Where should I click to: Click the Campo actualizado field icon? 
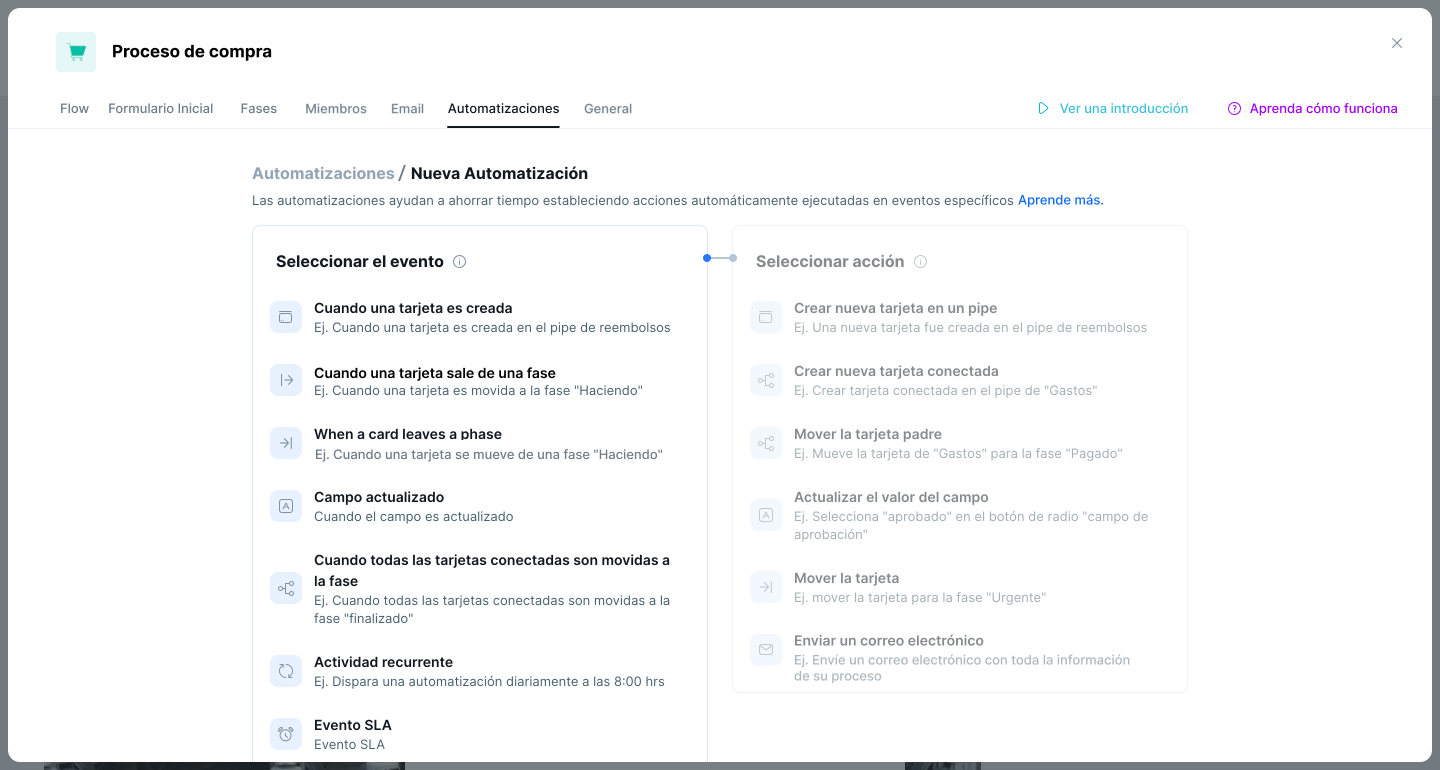[x=286, y=506]
